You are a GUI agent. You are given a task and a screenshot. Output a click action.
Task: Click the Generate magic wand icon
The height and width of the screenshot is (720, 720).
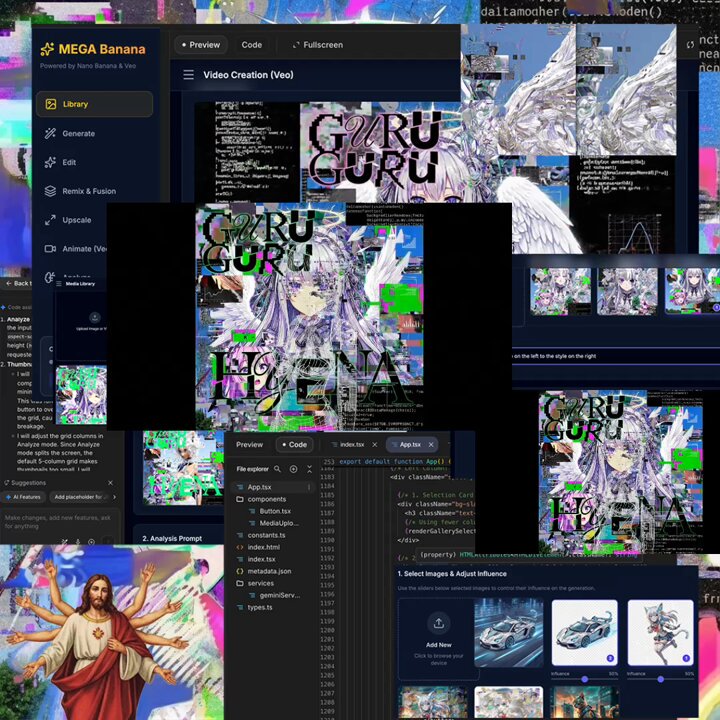51,134
